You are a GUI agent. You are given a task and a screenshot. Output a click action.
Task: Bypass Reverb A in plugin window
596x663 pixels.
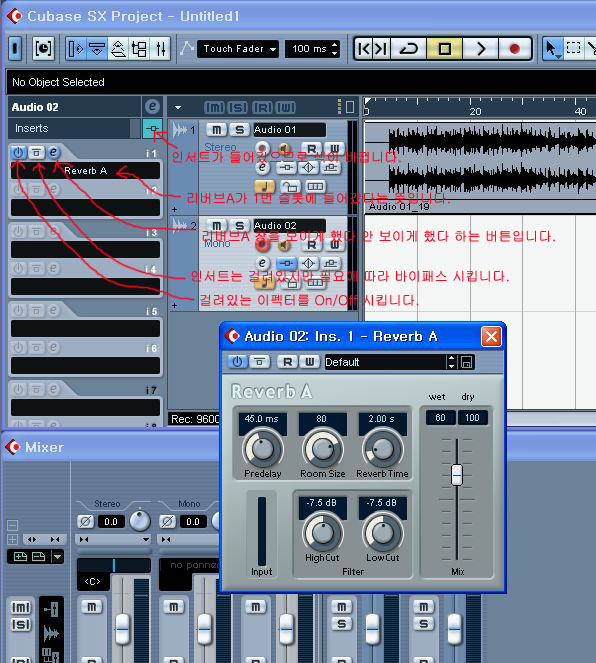point(260,362)
